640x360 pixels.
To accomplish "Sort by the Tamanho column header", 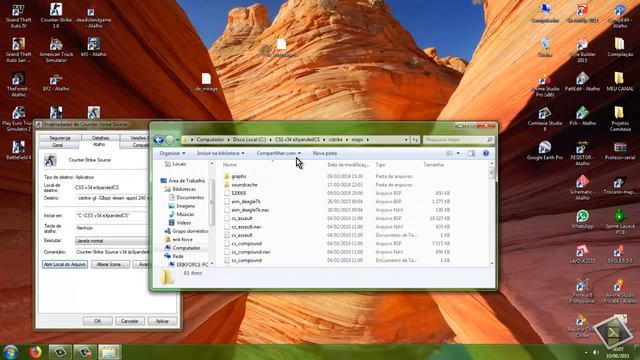I will [x=433, y=165].
